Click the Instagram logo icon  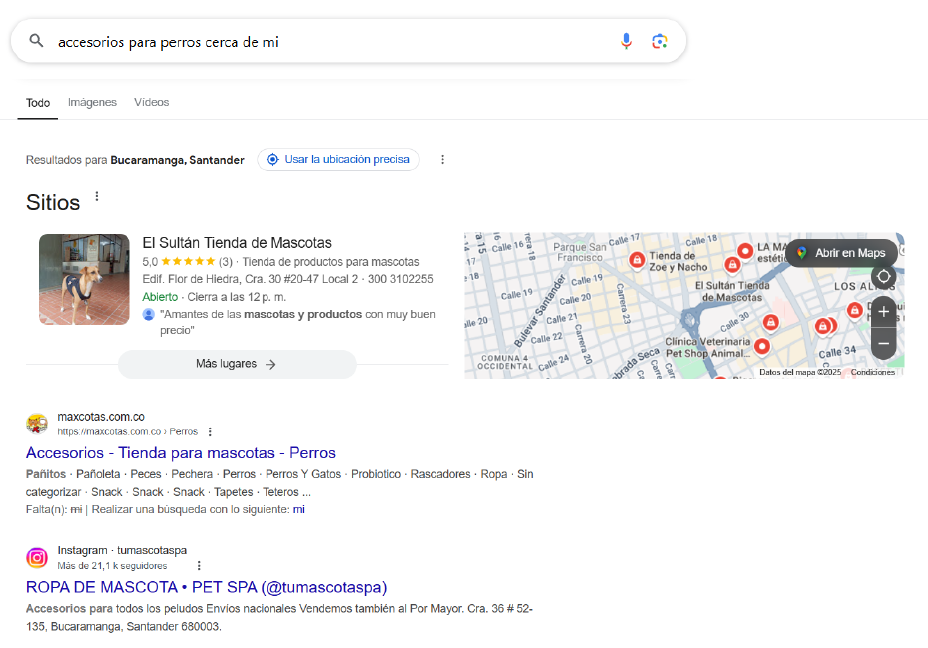tap(37, 557)
